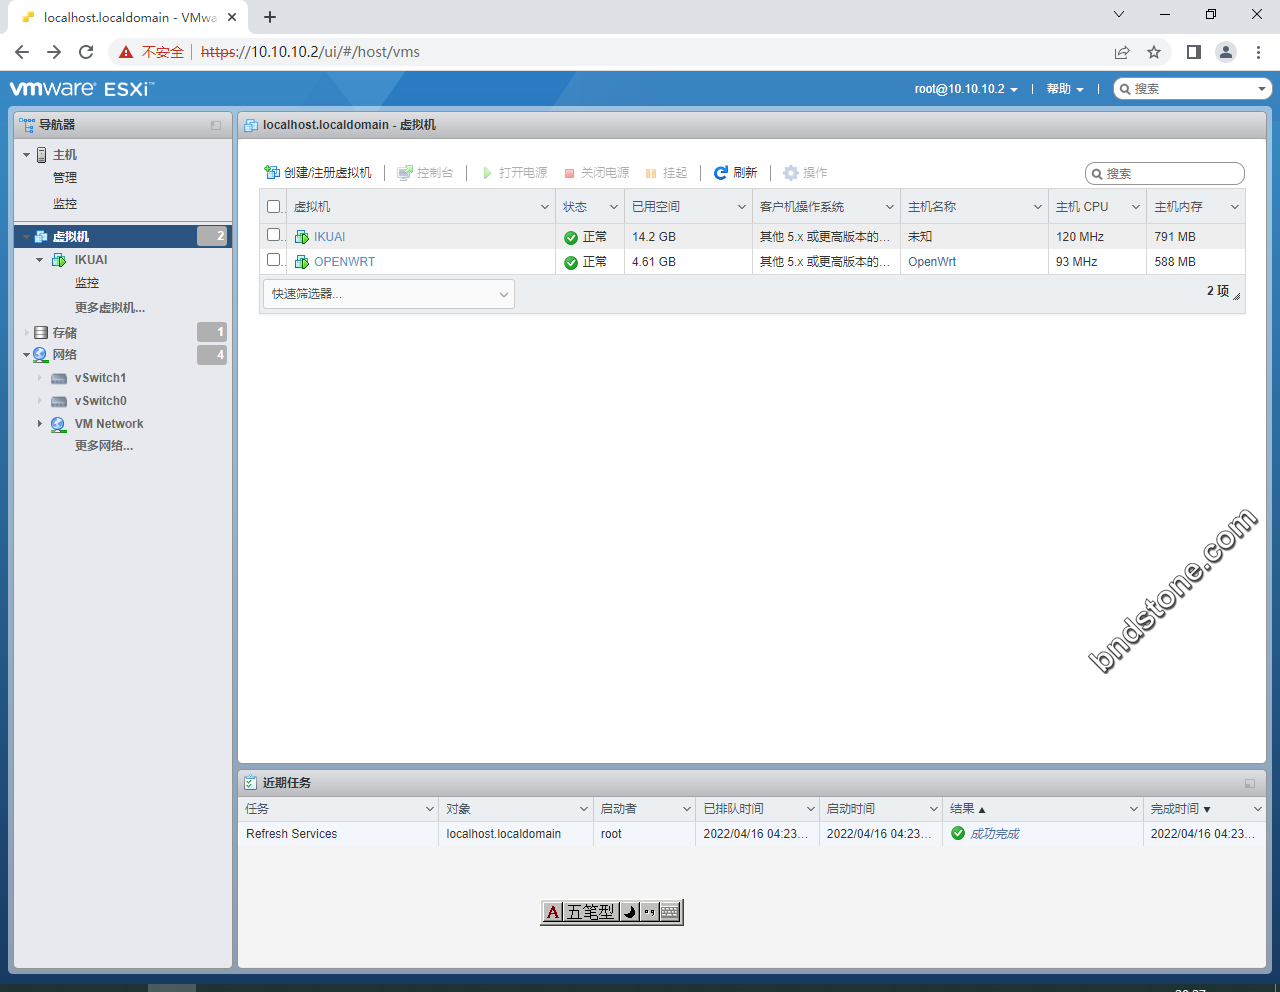The image size is (1280, 992).
Task: Expand the VM Network tree node
Action: 40,424
